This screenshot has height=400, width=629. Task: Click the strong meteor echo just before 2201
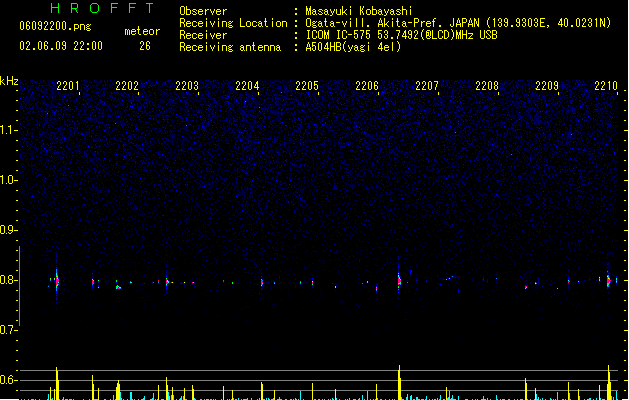pos(57,280)
